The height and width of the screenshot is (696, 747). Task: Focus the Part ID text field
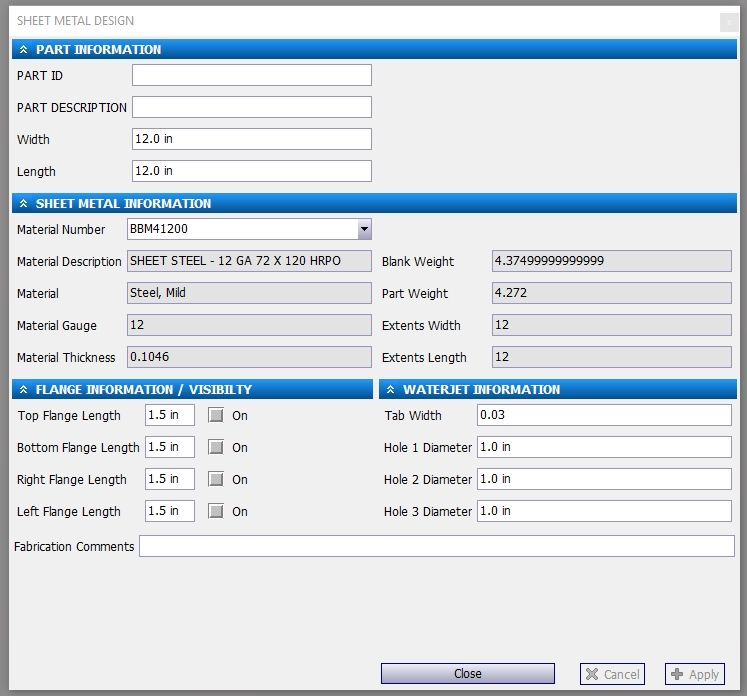coord(251,76)
